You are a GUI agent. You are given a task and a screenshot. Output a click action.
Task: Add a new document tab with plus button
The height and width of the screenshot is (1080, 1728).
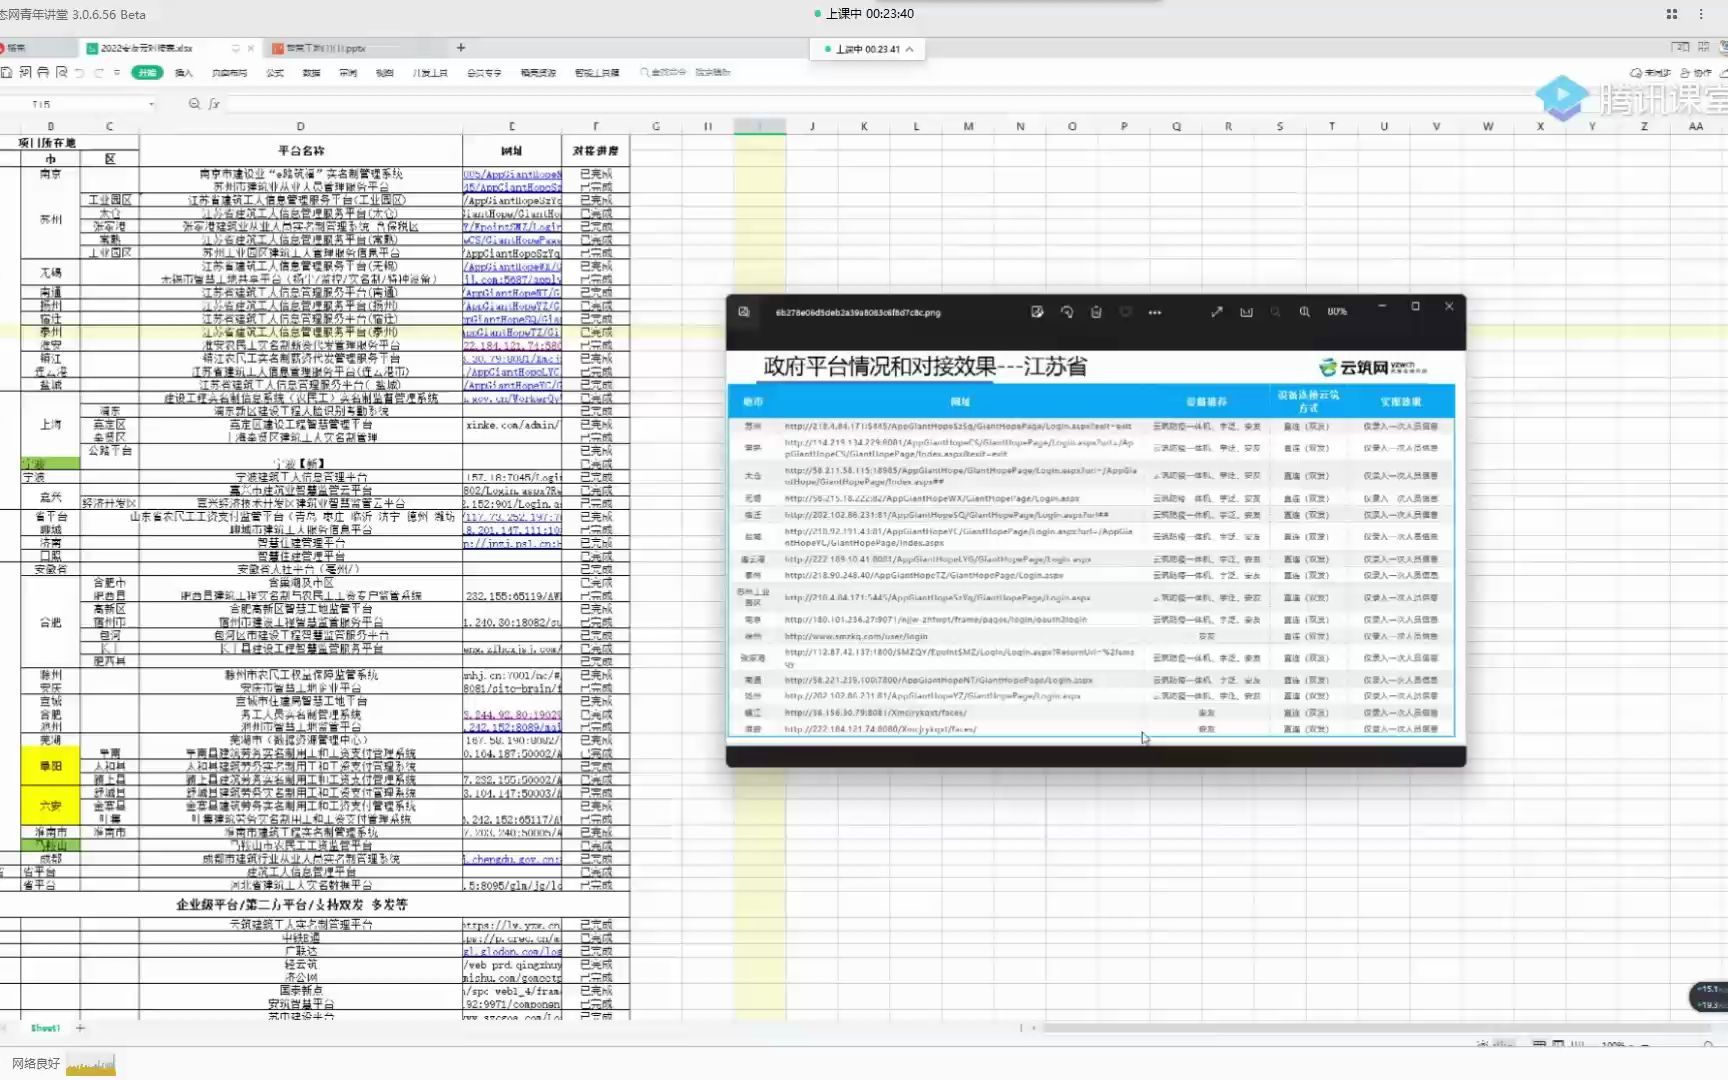[x=461, y=47]
